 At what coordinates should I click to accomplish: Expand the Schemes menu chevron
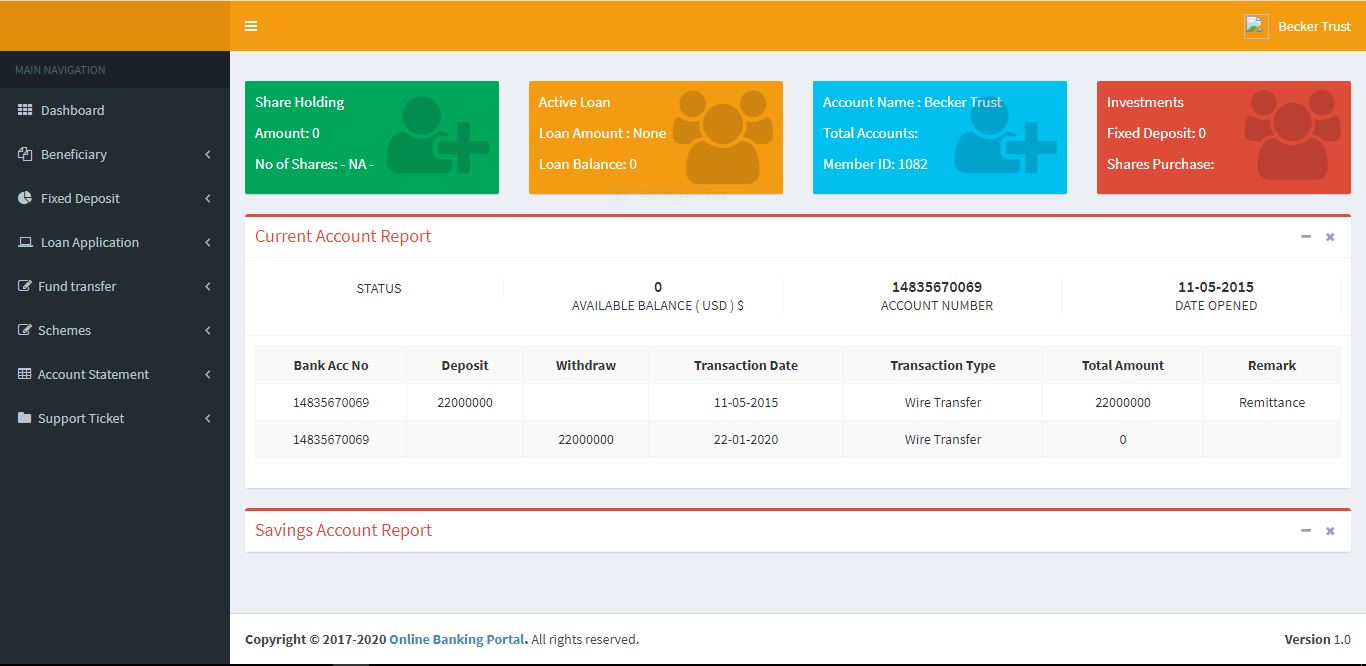coord(208,331)
